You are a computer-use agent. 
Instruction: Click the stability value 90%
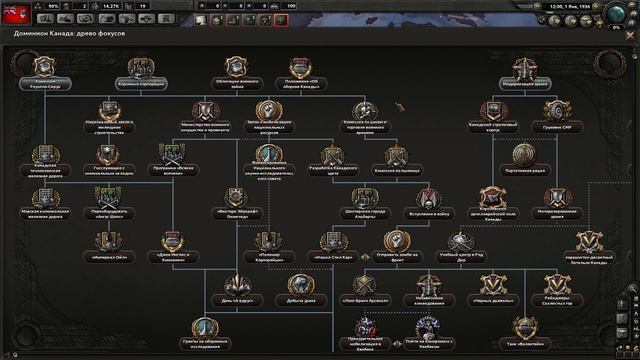pyautogui.click(x=53, y=6)
